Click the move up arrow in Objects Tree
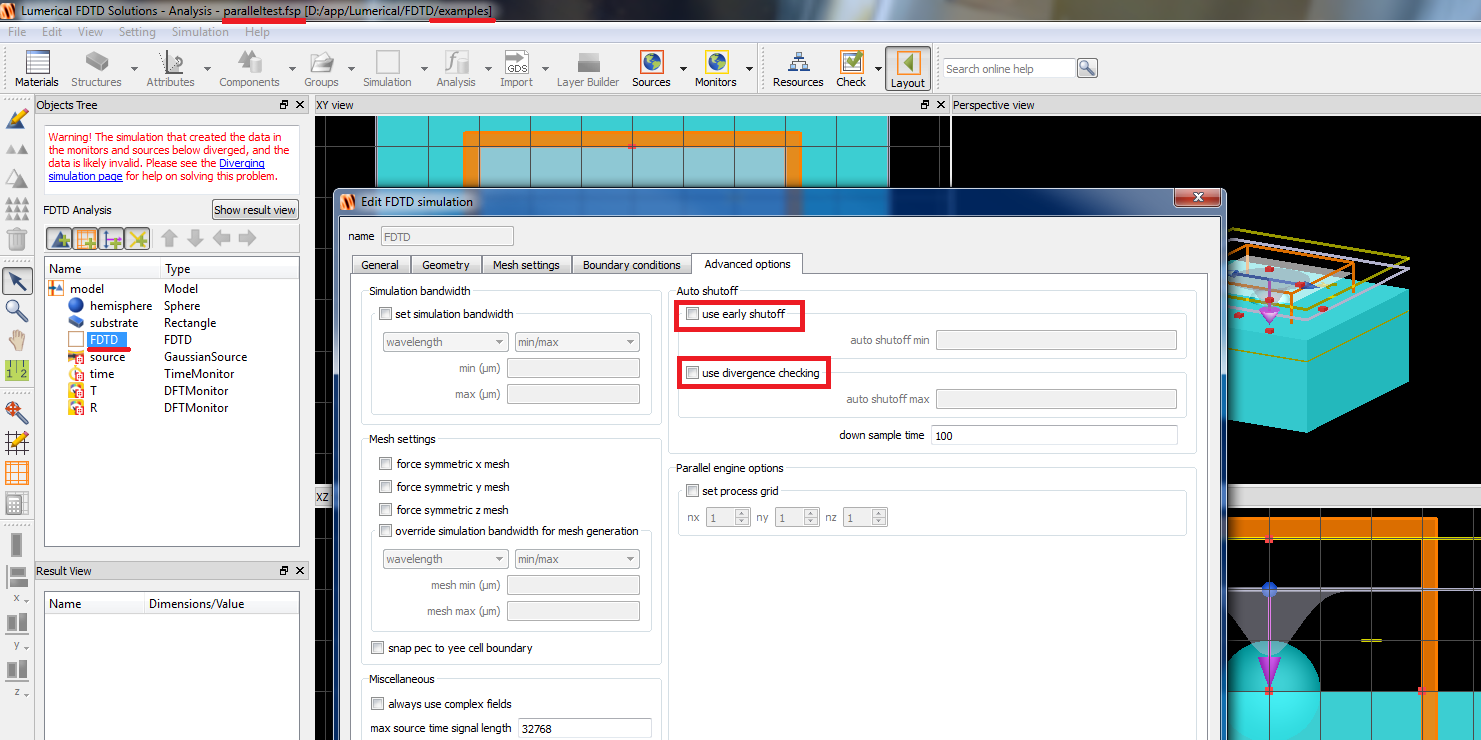1481x740 pixels. coord(170,238)
